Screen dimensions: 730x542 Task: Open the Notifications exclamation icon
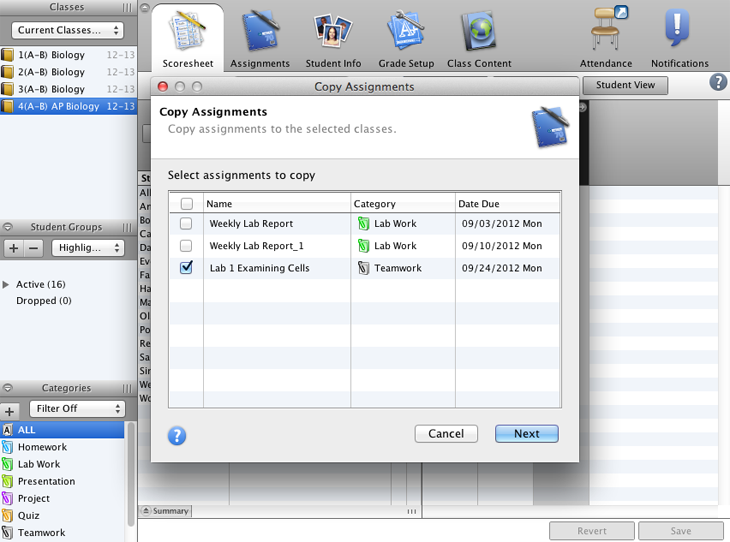click(x=679, y=32)
